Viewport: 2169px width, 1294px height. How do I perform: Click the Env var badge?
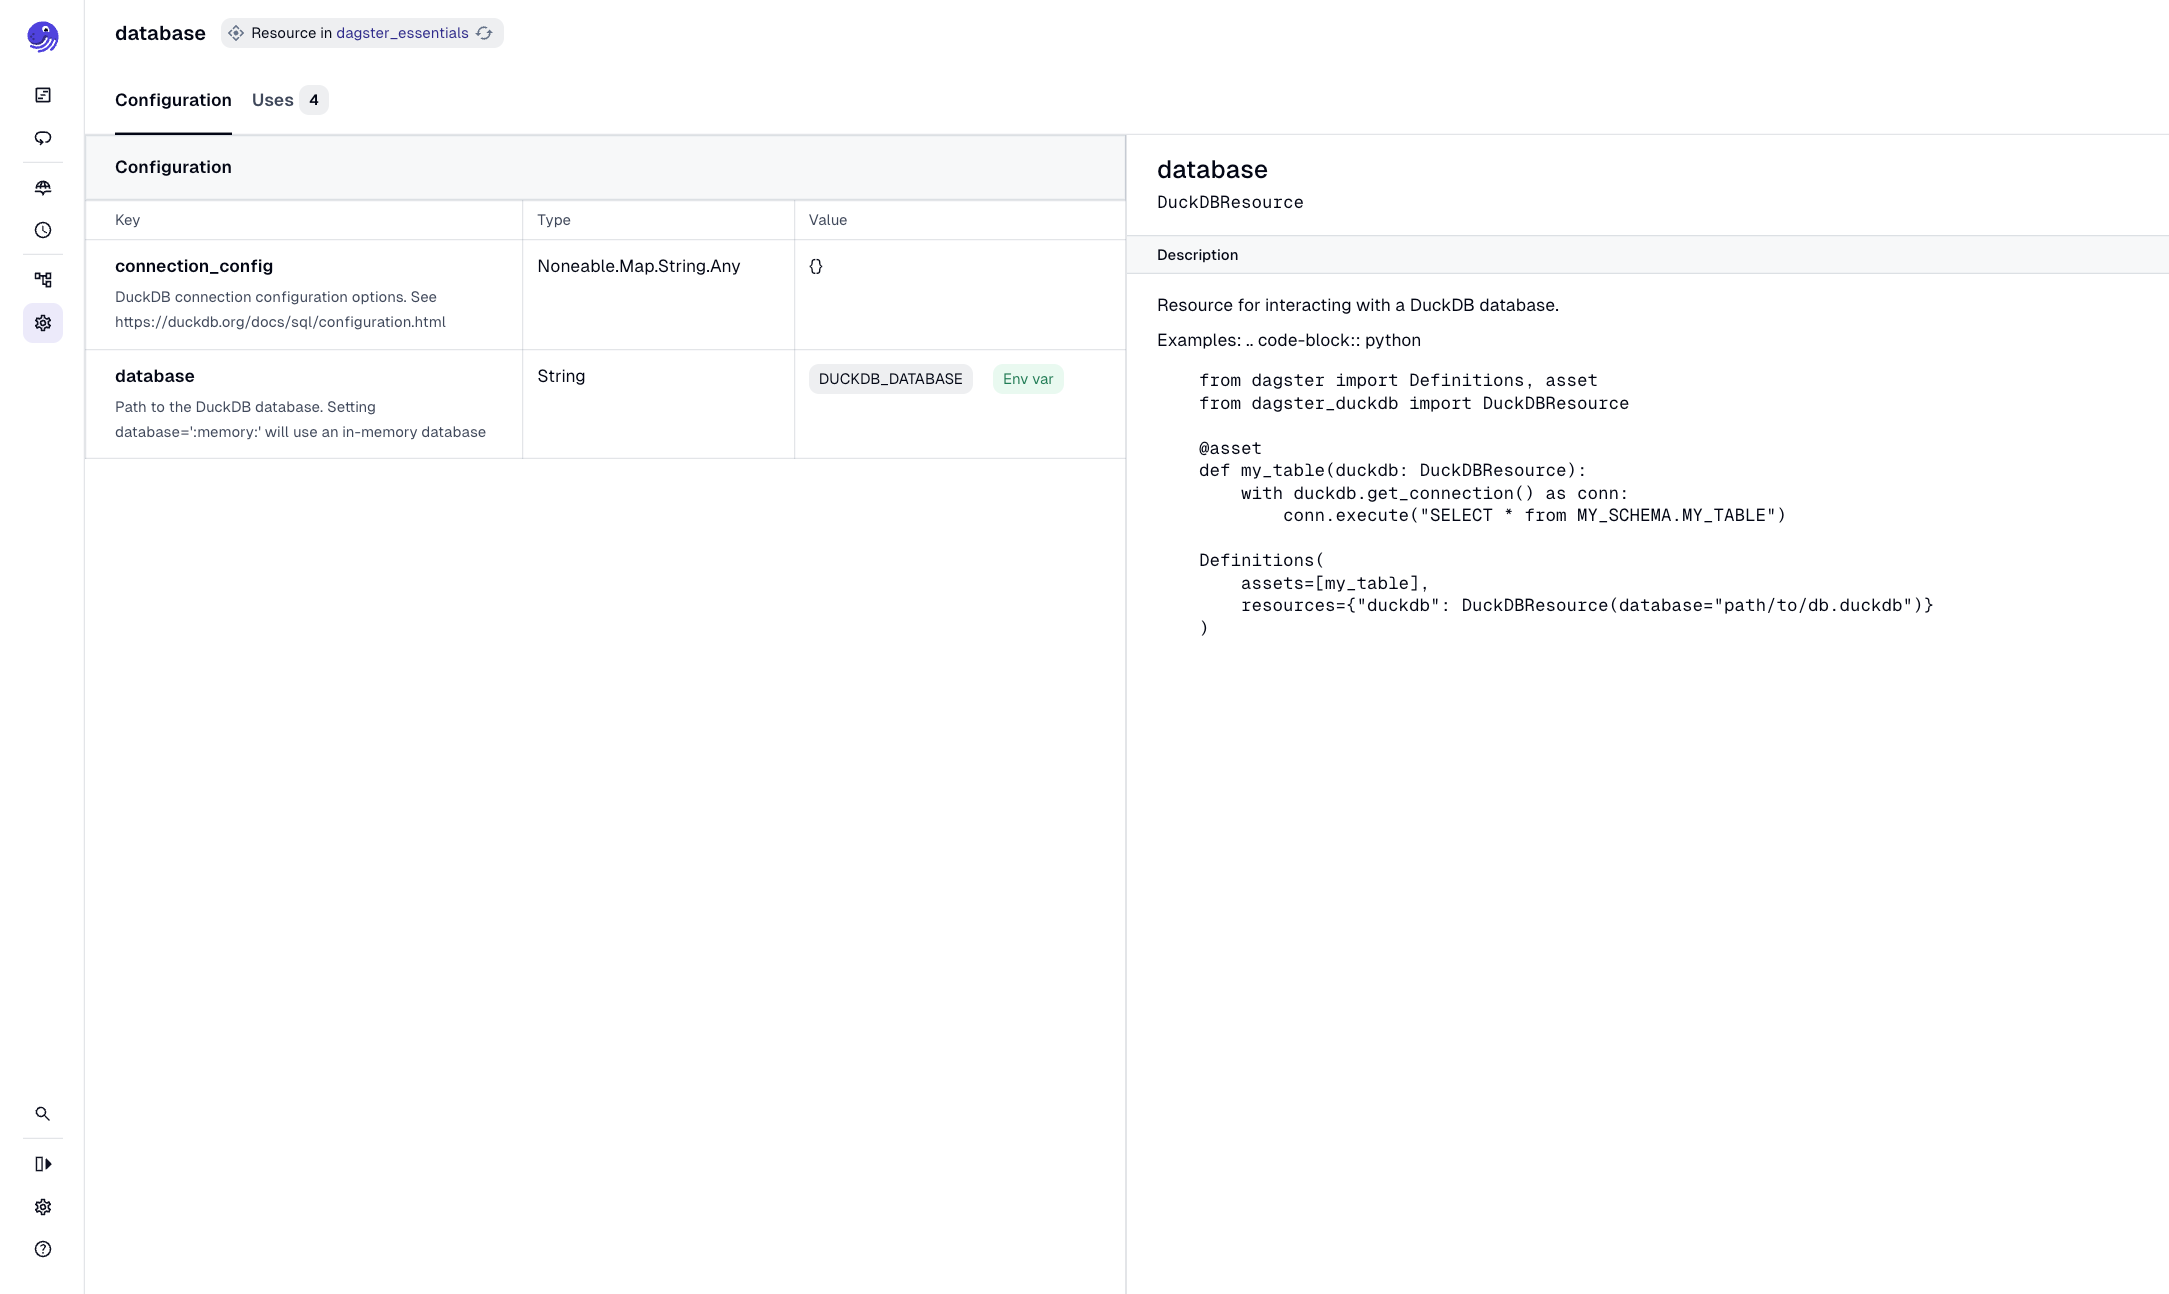[1027, 379]
